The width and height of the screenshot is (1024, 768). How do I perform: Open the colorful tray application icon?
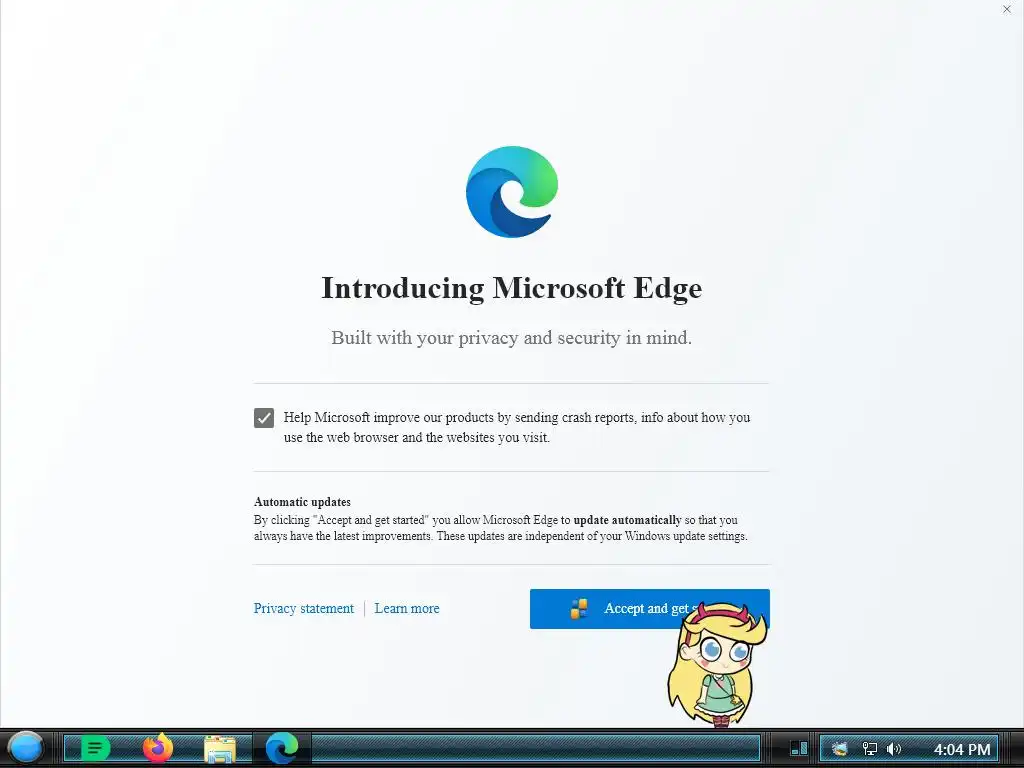[x=840, y=748]
